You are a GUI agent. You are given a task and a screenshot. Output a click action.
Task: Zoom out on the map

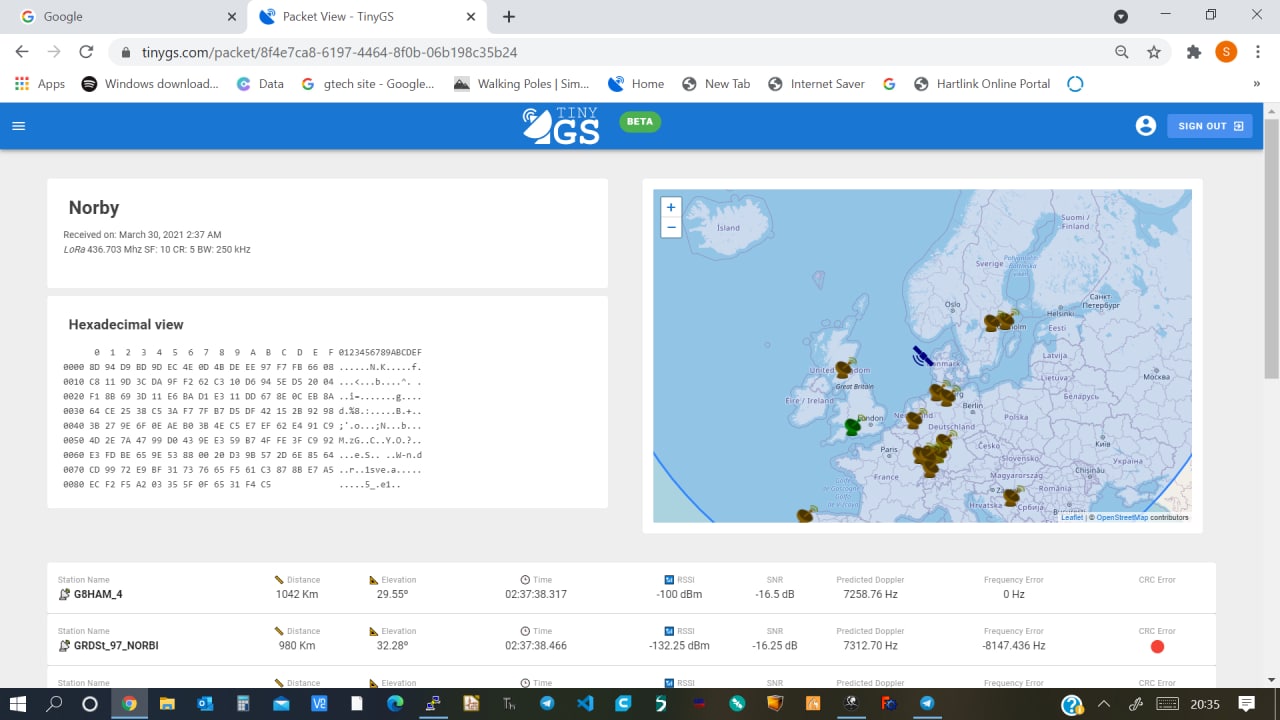671,227
